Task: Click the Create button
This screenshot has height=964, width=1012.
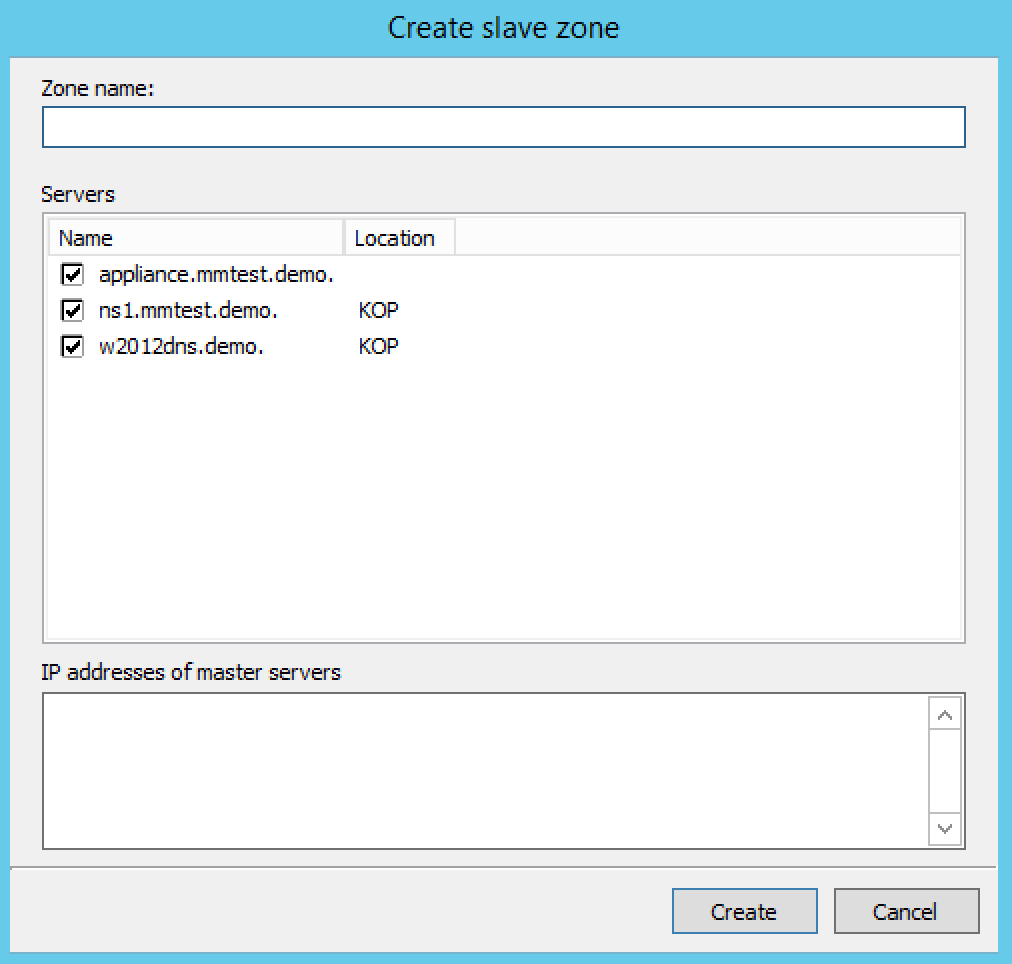Action: tap(745, 912)
